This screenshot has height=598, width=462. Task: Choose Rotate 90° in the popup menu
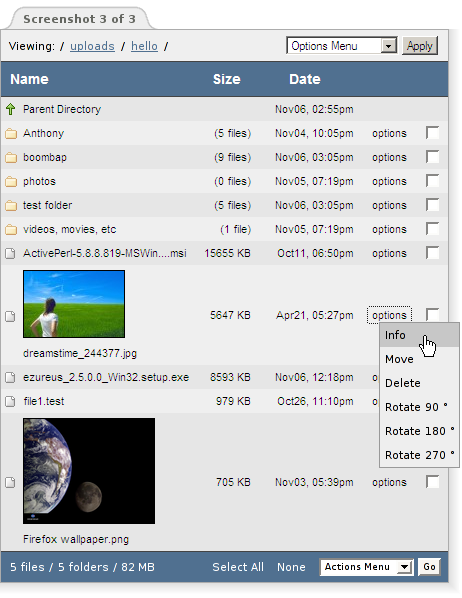click(x=419, y=407)
